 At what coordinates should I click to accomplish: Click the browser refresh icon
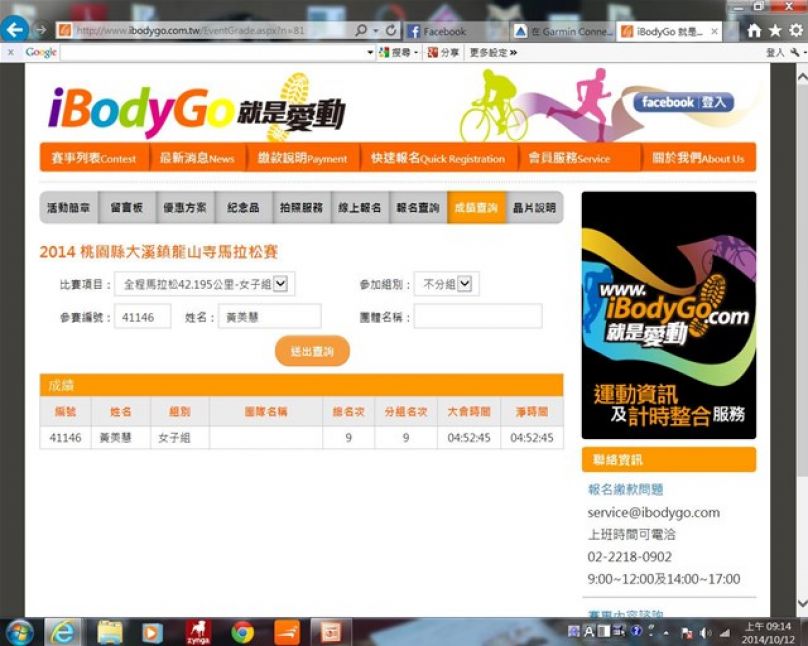(391, 31)
